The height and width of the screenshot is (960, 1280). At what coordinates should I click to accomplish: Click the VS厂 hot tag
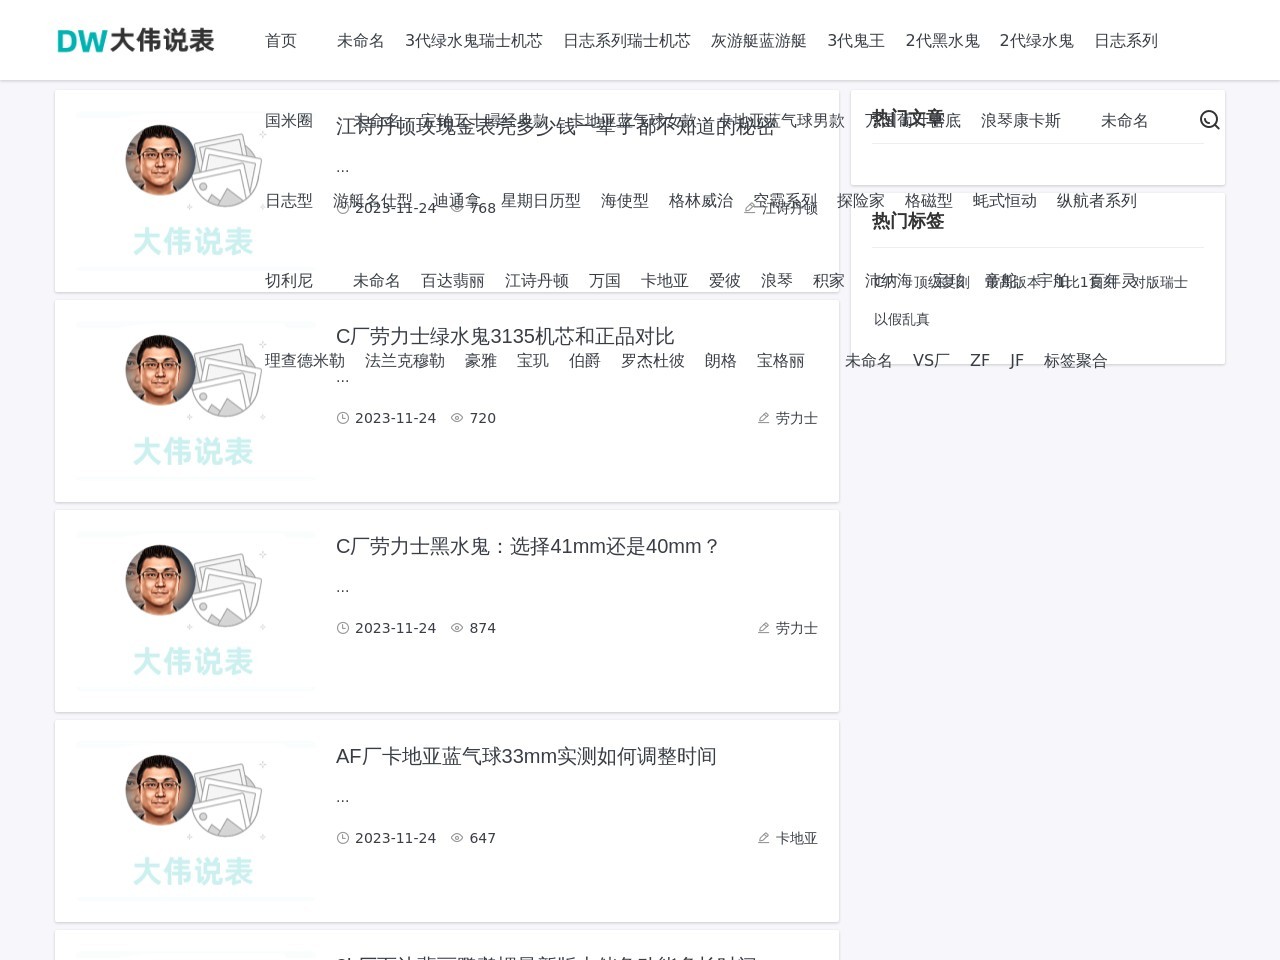931,360
